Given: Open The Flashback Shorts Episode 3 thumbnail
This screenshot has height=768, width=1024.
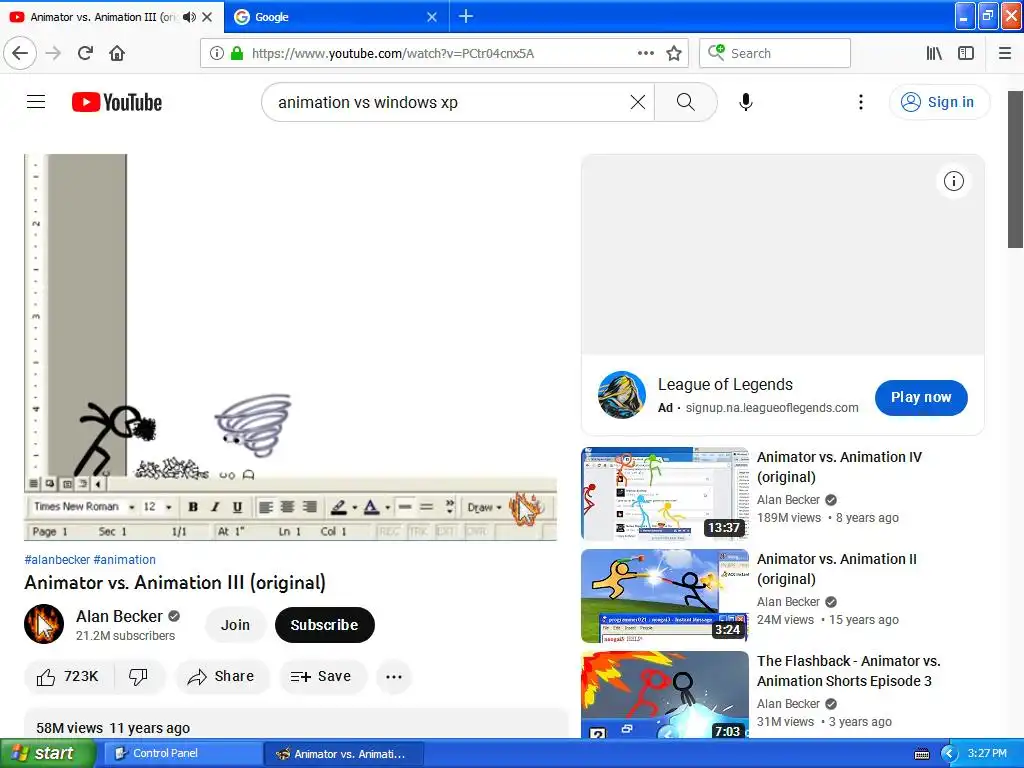Looking at the screenshot, I should pos(665,695).
